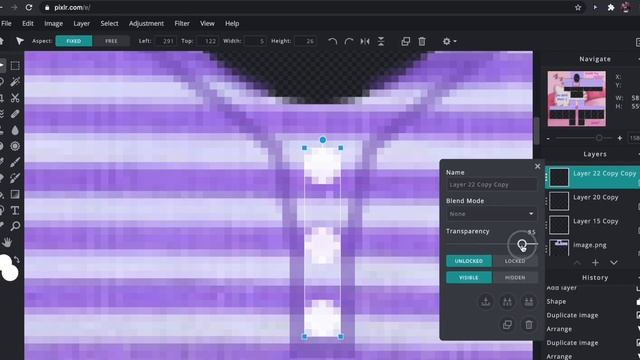
Task: Click the layer Name input field
Action: (491, 184)
